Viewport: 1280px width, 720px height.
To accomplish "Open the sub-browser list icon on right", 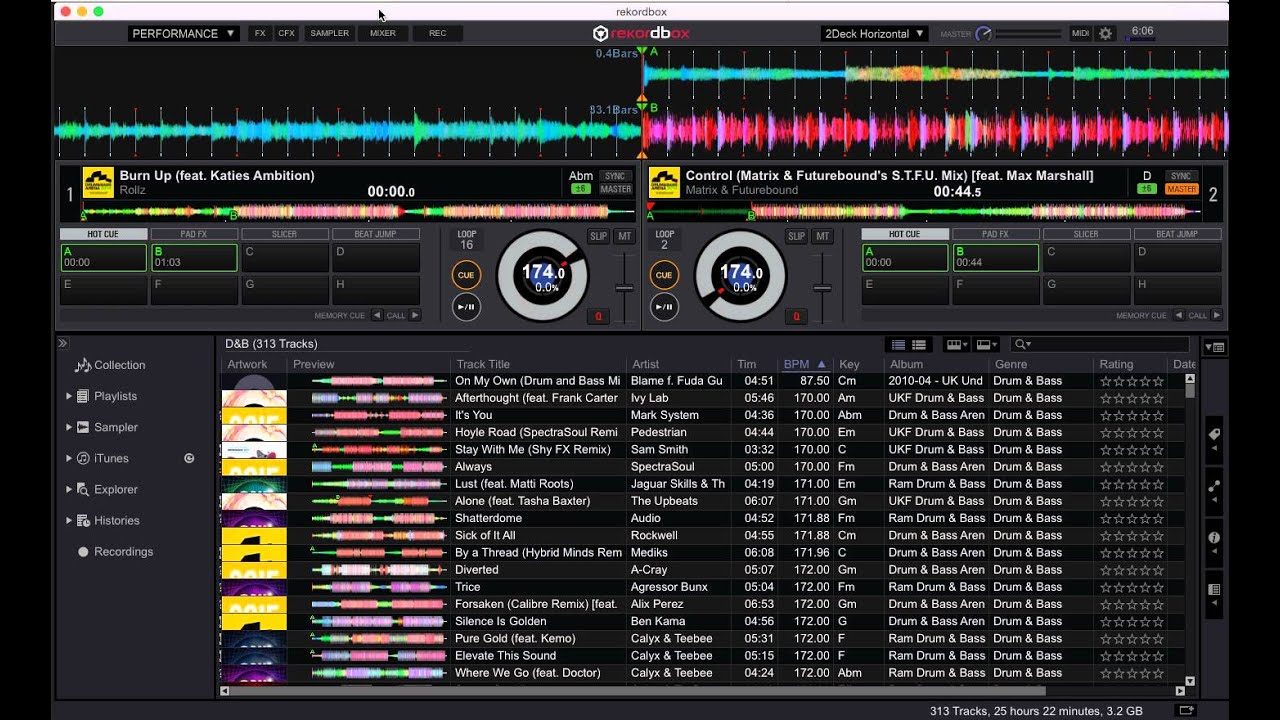I will [1214, 590].
